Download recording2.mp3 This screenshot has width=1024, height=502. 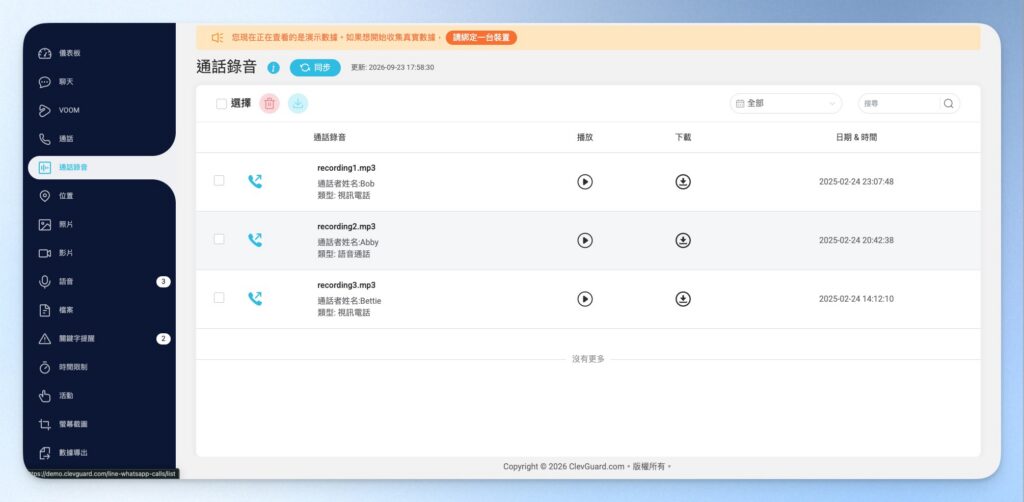pos(683,240)
